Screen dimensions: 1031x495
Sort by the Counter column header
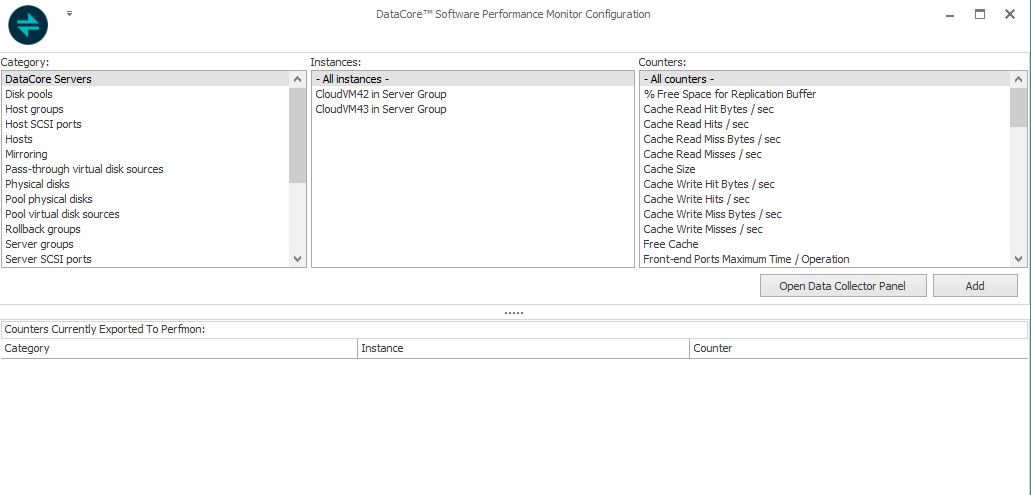click(712, 348)
